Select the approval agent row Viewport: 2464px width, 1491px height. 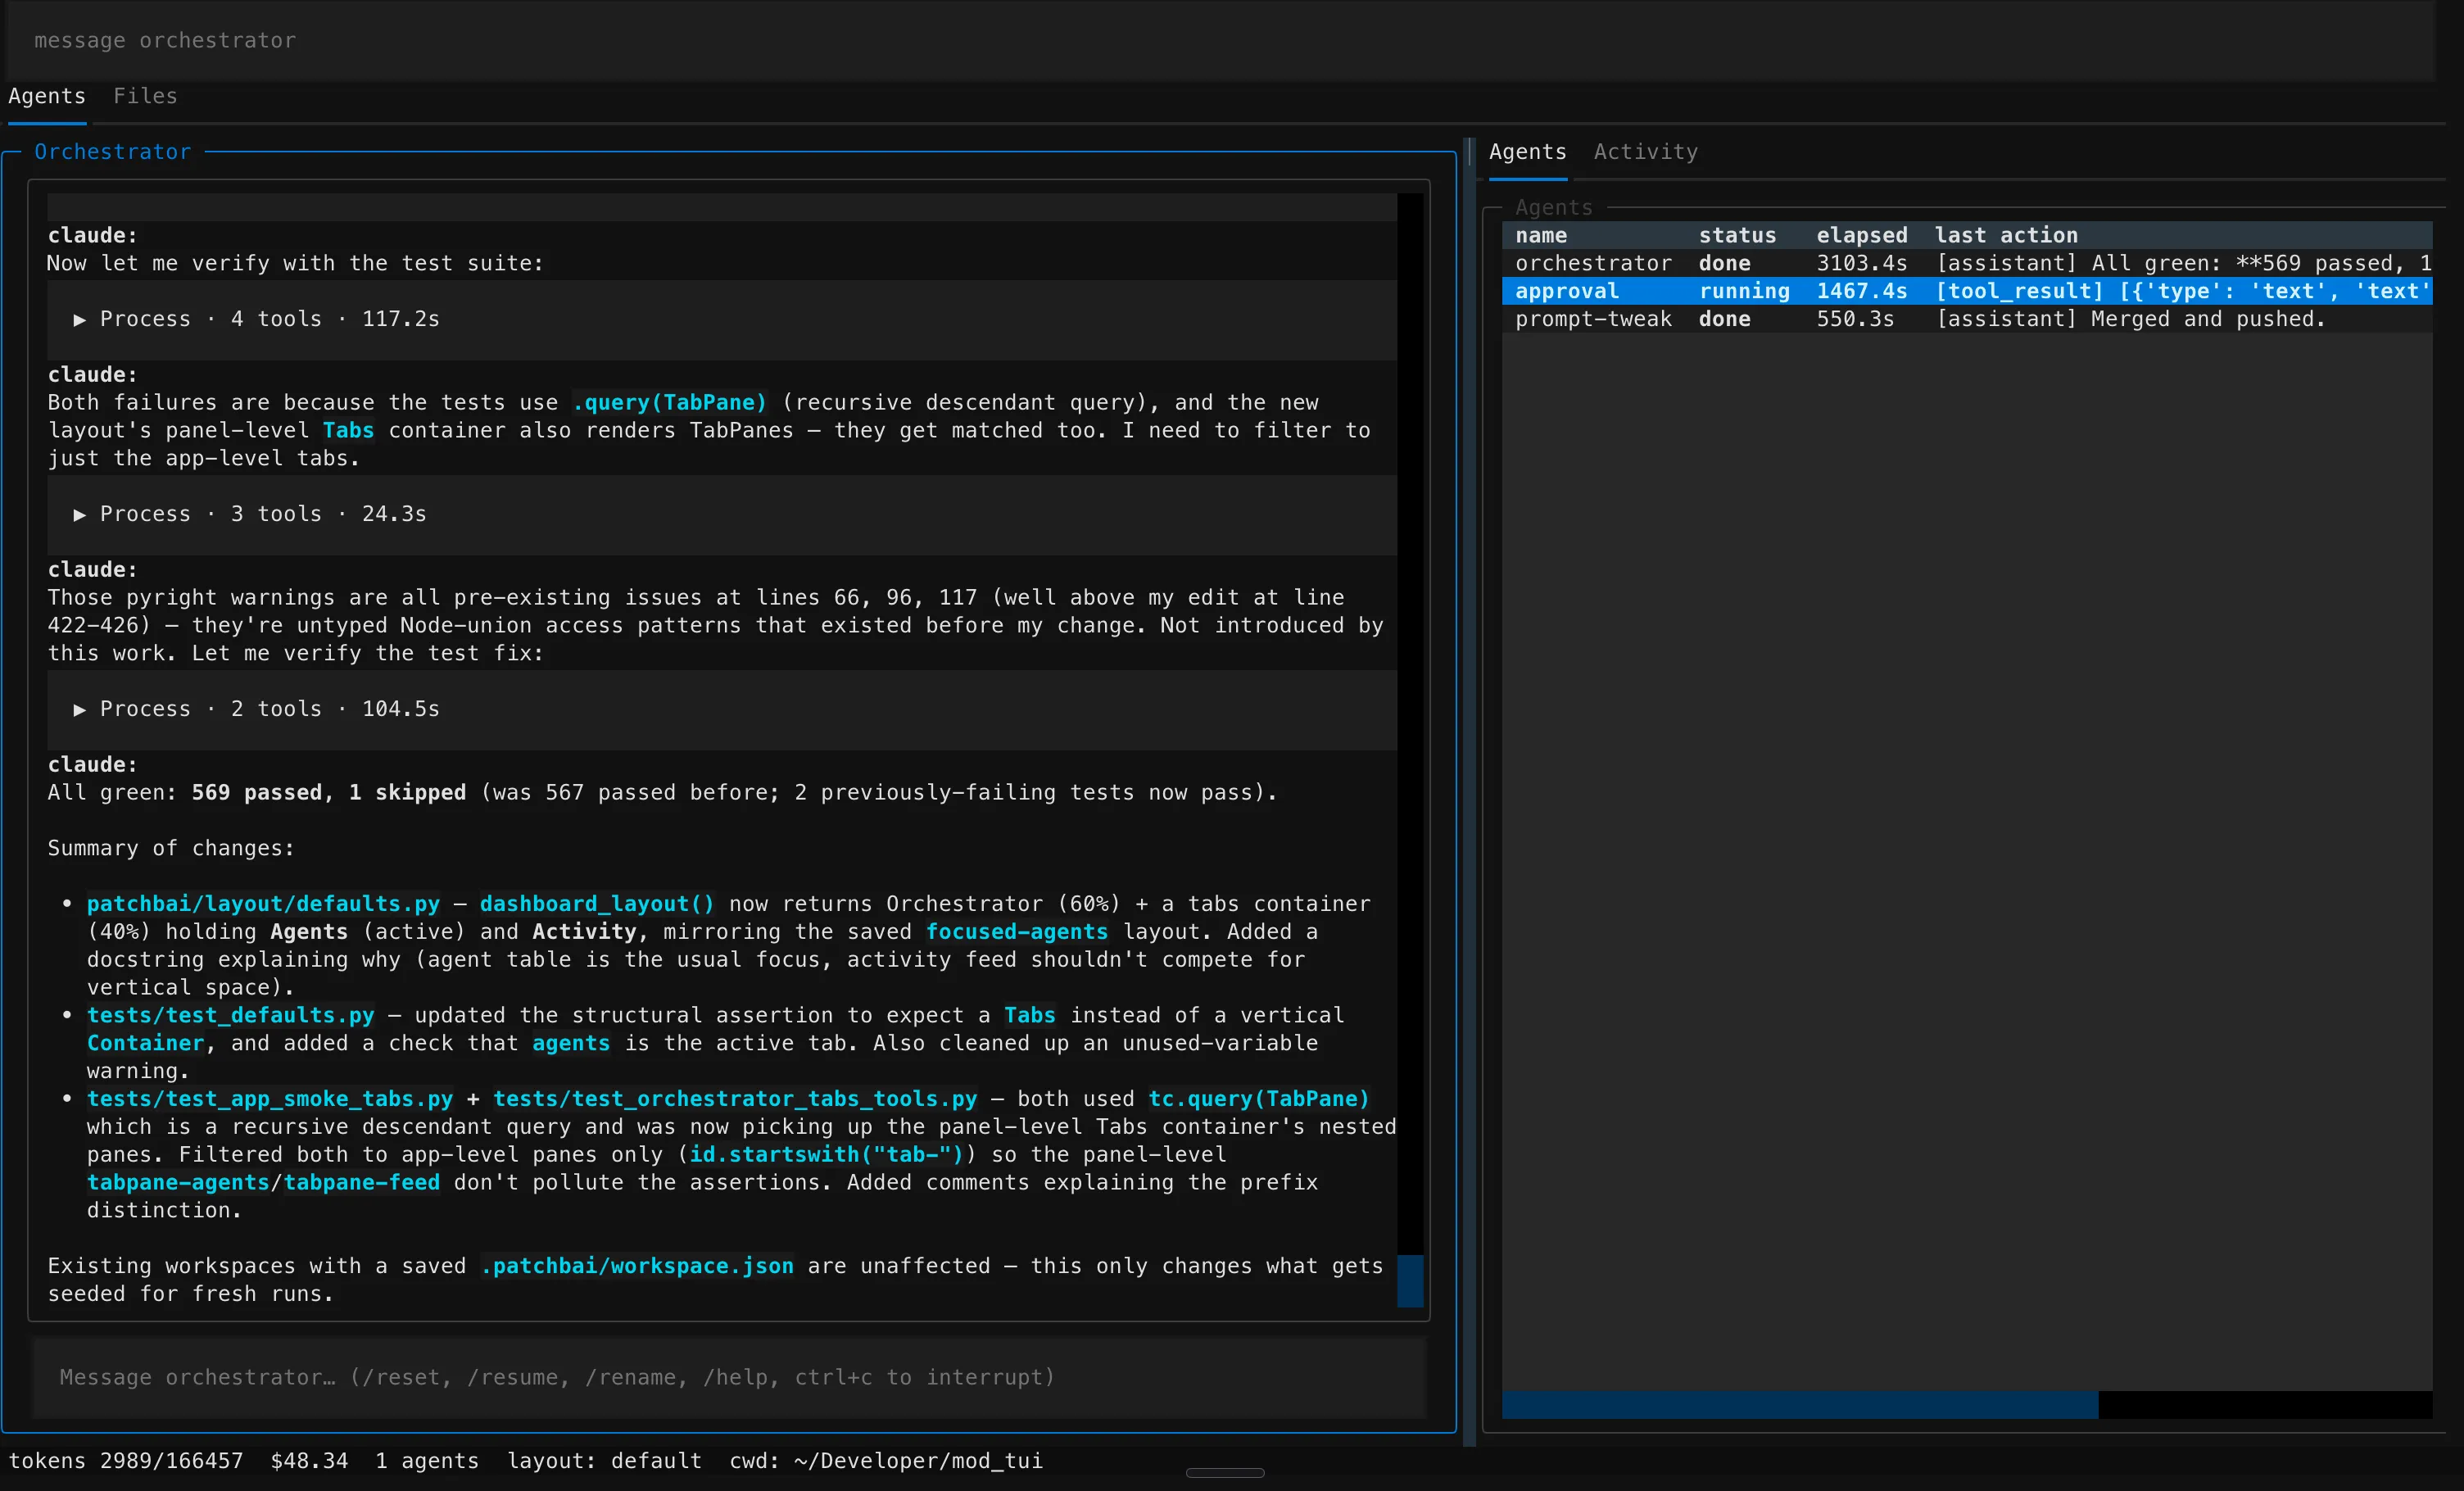pos(1966,291)
